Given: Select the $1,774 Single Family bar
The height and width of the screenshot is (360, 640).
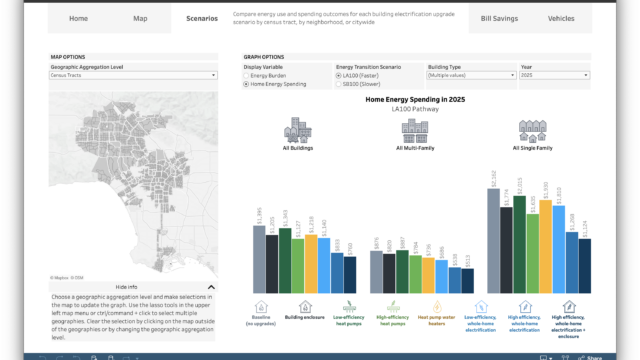Looking at the screenshot, I should pos(506,250).
